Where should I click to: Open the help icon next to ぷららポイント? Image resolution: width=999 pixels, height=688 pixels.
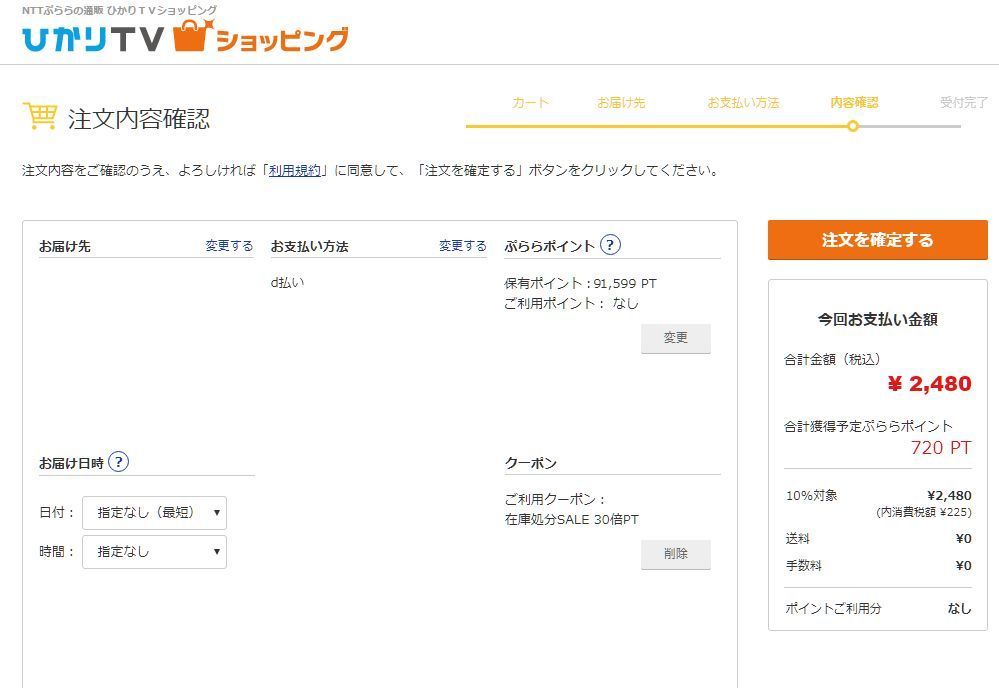(x=610, y=245)
